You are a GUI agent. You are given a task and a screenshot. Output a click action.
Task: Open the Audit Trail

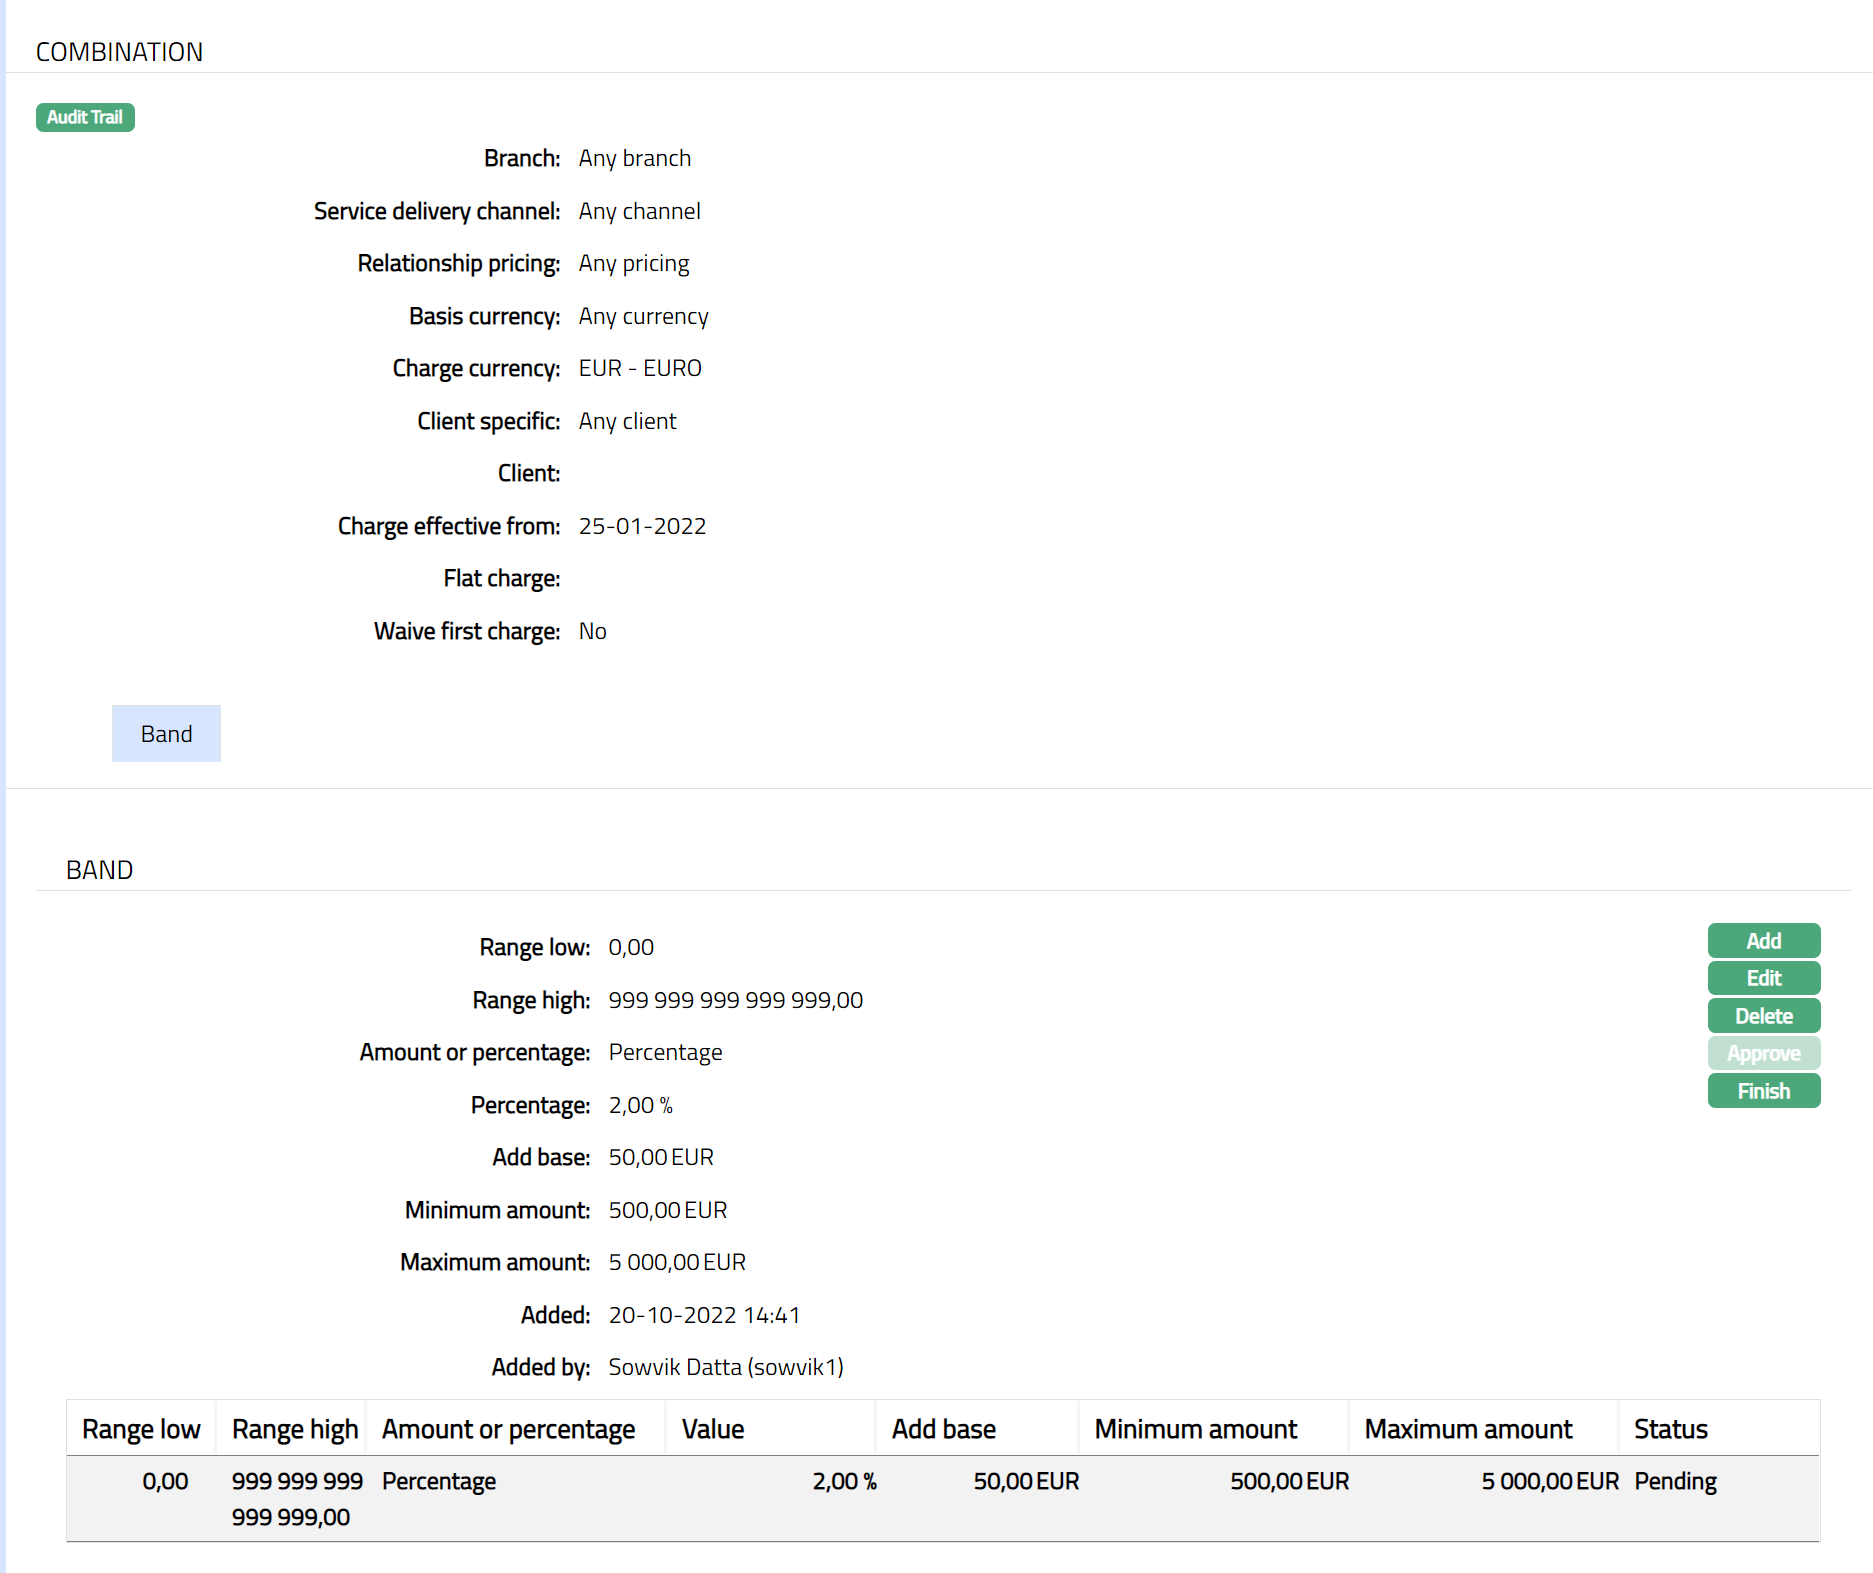[x=85, y=117]
